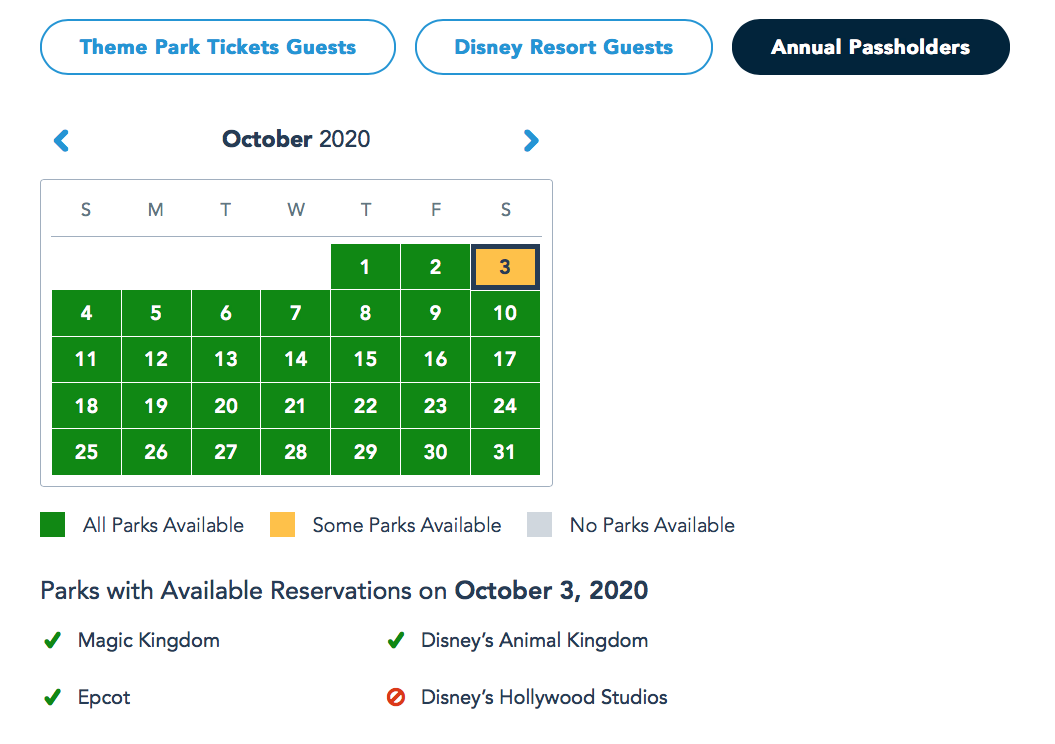Switch to Theme Park Tickets Guests tab
This screenshot has height=744, width=1055.
pyautogui.click(x=218, y=47)
